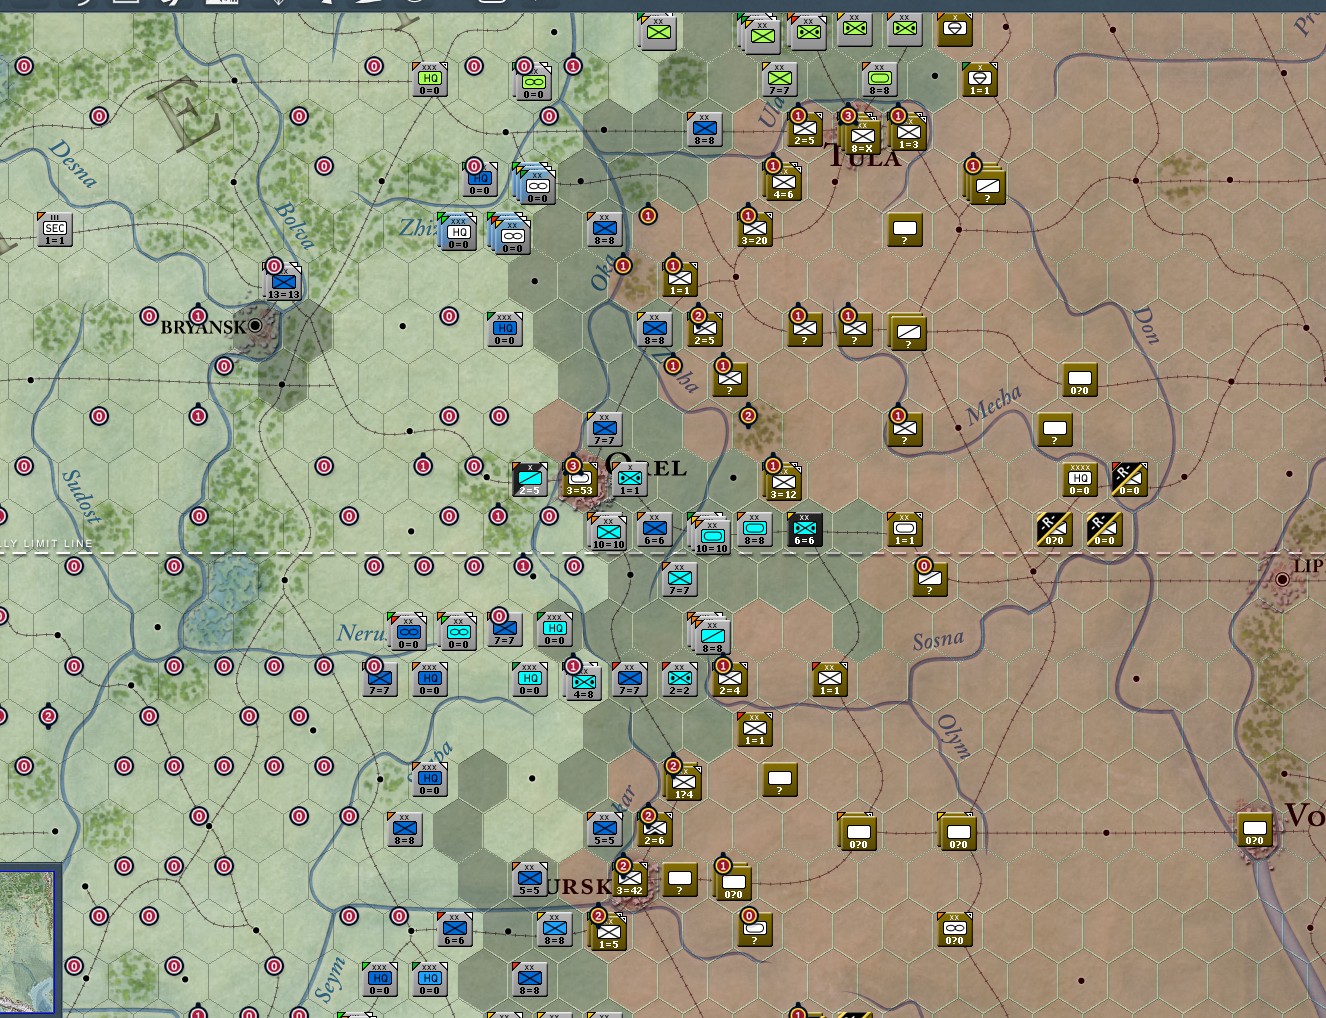The image size is (1326, 1018).
Task: Select the SEC 1=1 security unit counter
Action: (x=54, y=230)
